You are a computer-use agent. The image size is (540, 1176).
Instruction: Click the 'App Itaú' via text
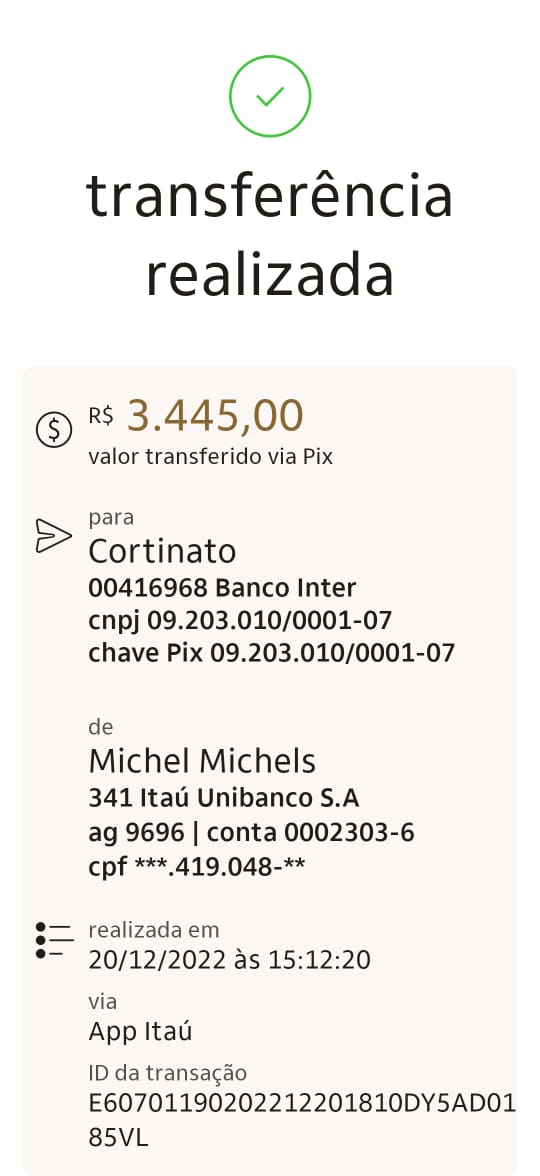[140, 1032]
